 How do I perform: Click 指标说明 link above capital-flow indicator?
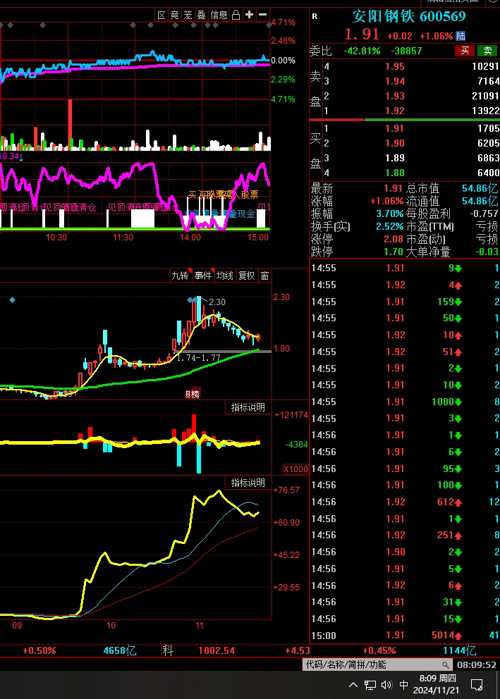248,407
